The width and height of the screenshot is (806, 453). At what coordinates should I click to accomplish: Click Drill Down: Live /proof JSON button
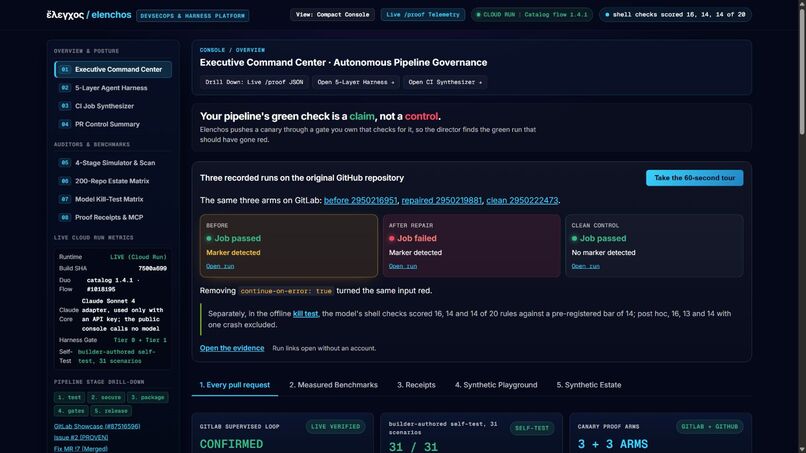254,82
